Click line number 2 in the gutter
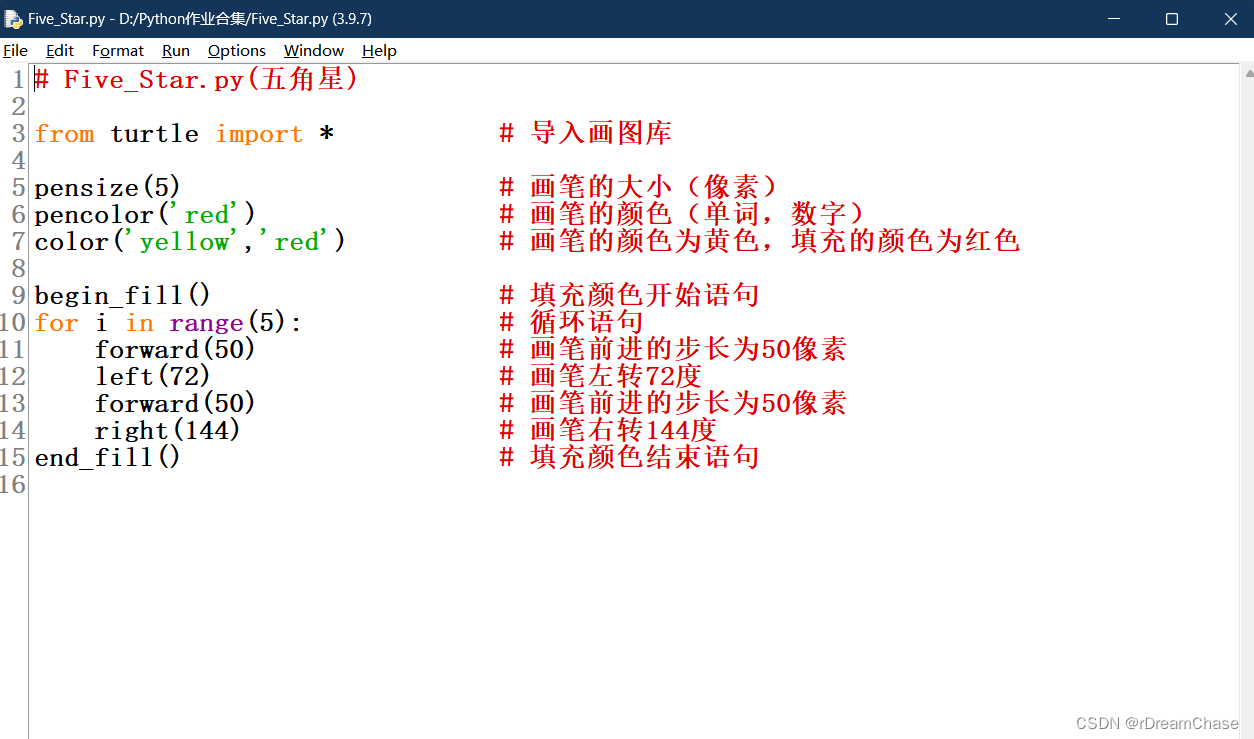The height and width of the screenshot is (739, 1254). (19, 107)
